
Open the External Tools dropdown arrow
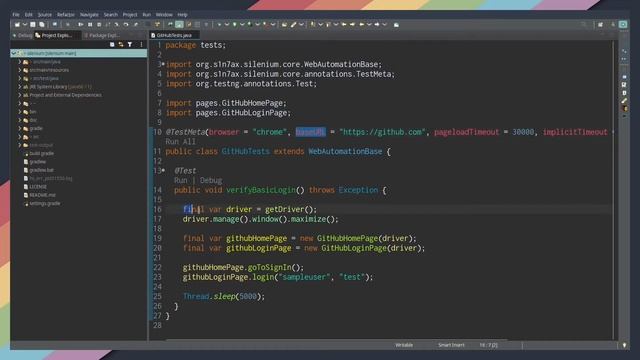coord(273,24)
